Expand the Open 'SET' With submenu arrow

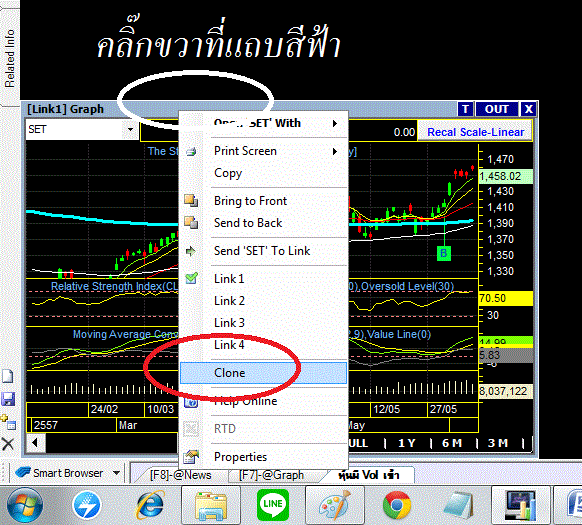(335, 123)
